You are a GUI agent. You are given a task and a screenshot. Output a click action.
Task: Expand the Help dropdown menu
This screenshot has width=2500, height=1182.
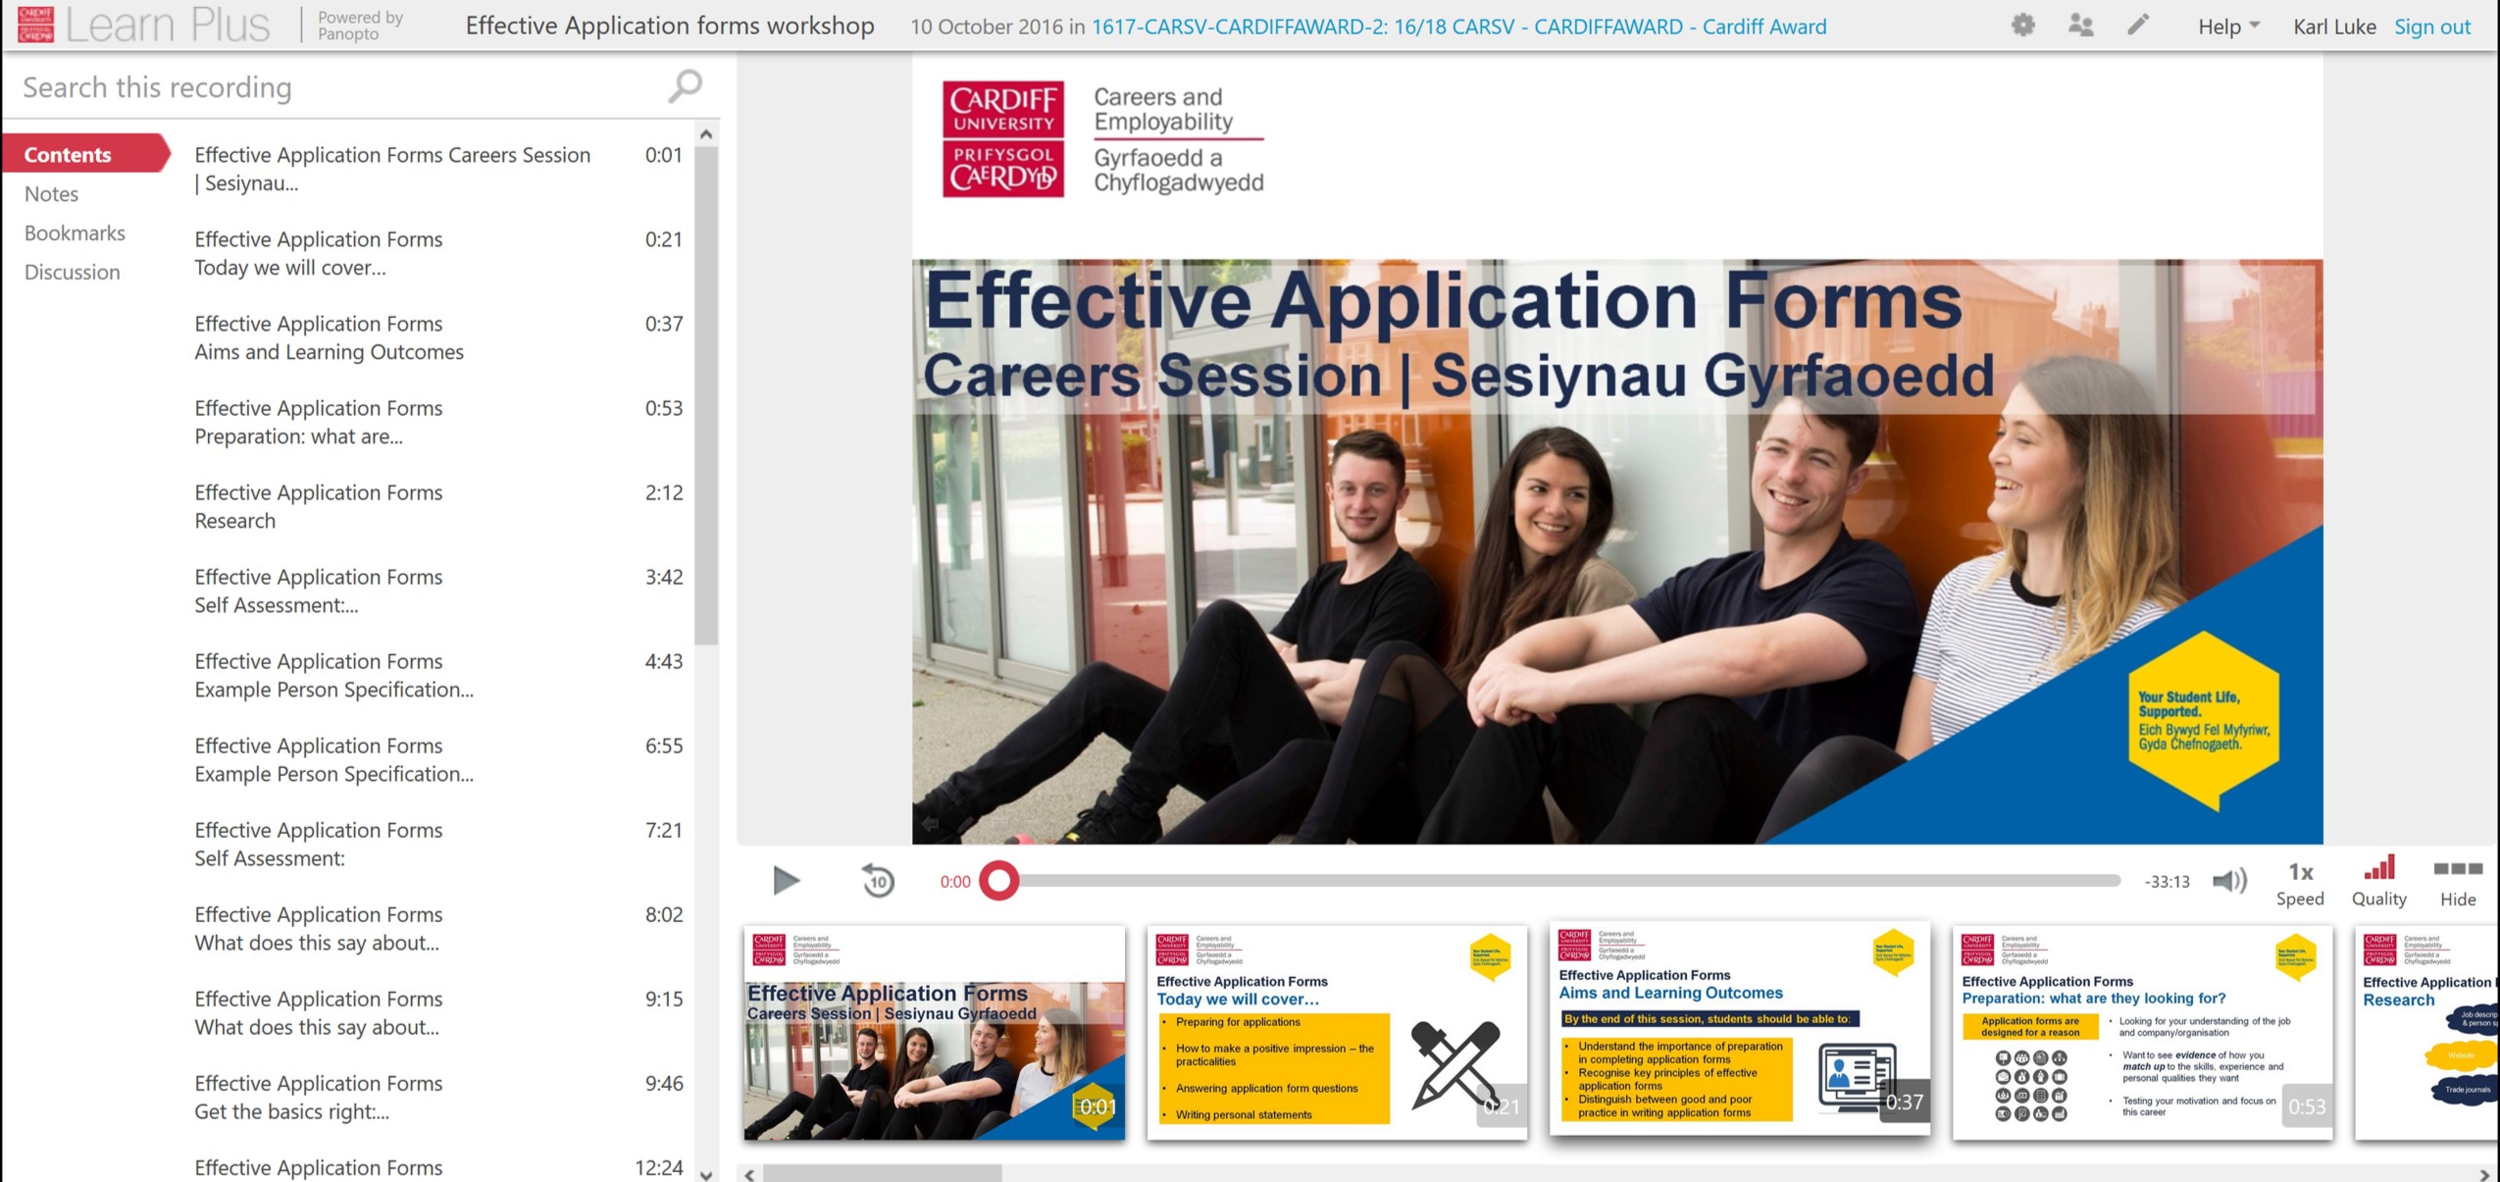point(2227,27)
